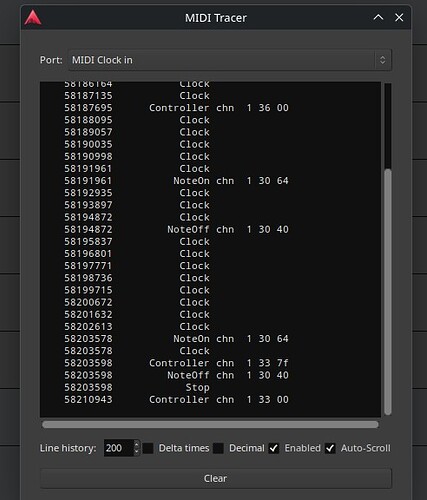The image size is (427, 500).
Task: Click the Clock line at 58189057
Action: [x=137, y=132]
